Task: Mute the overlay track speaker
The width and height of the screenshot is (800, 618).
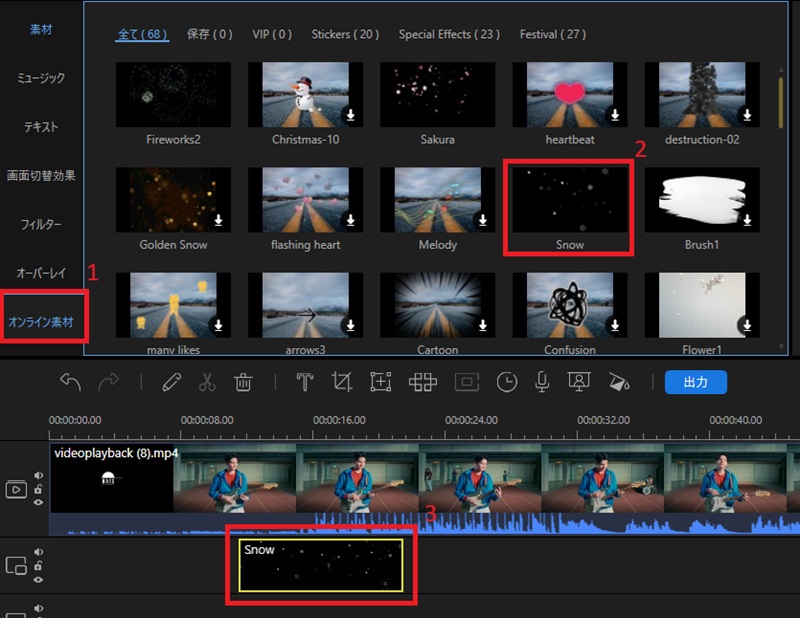Action: [x=39, y=552]
